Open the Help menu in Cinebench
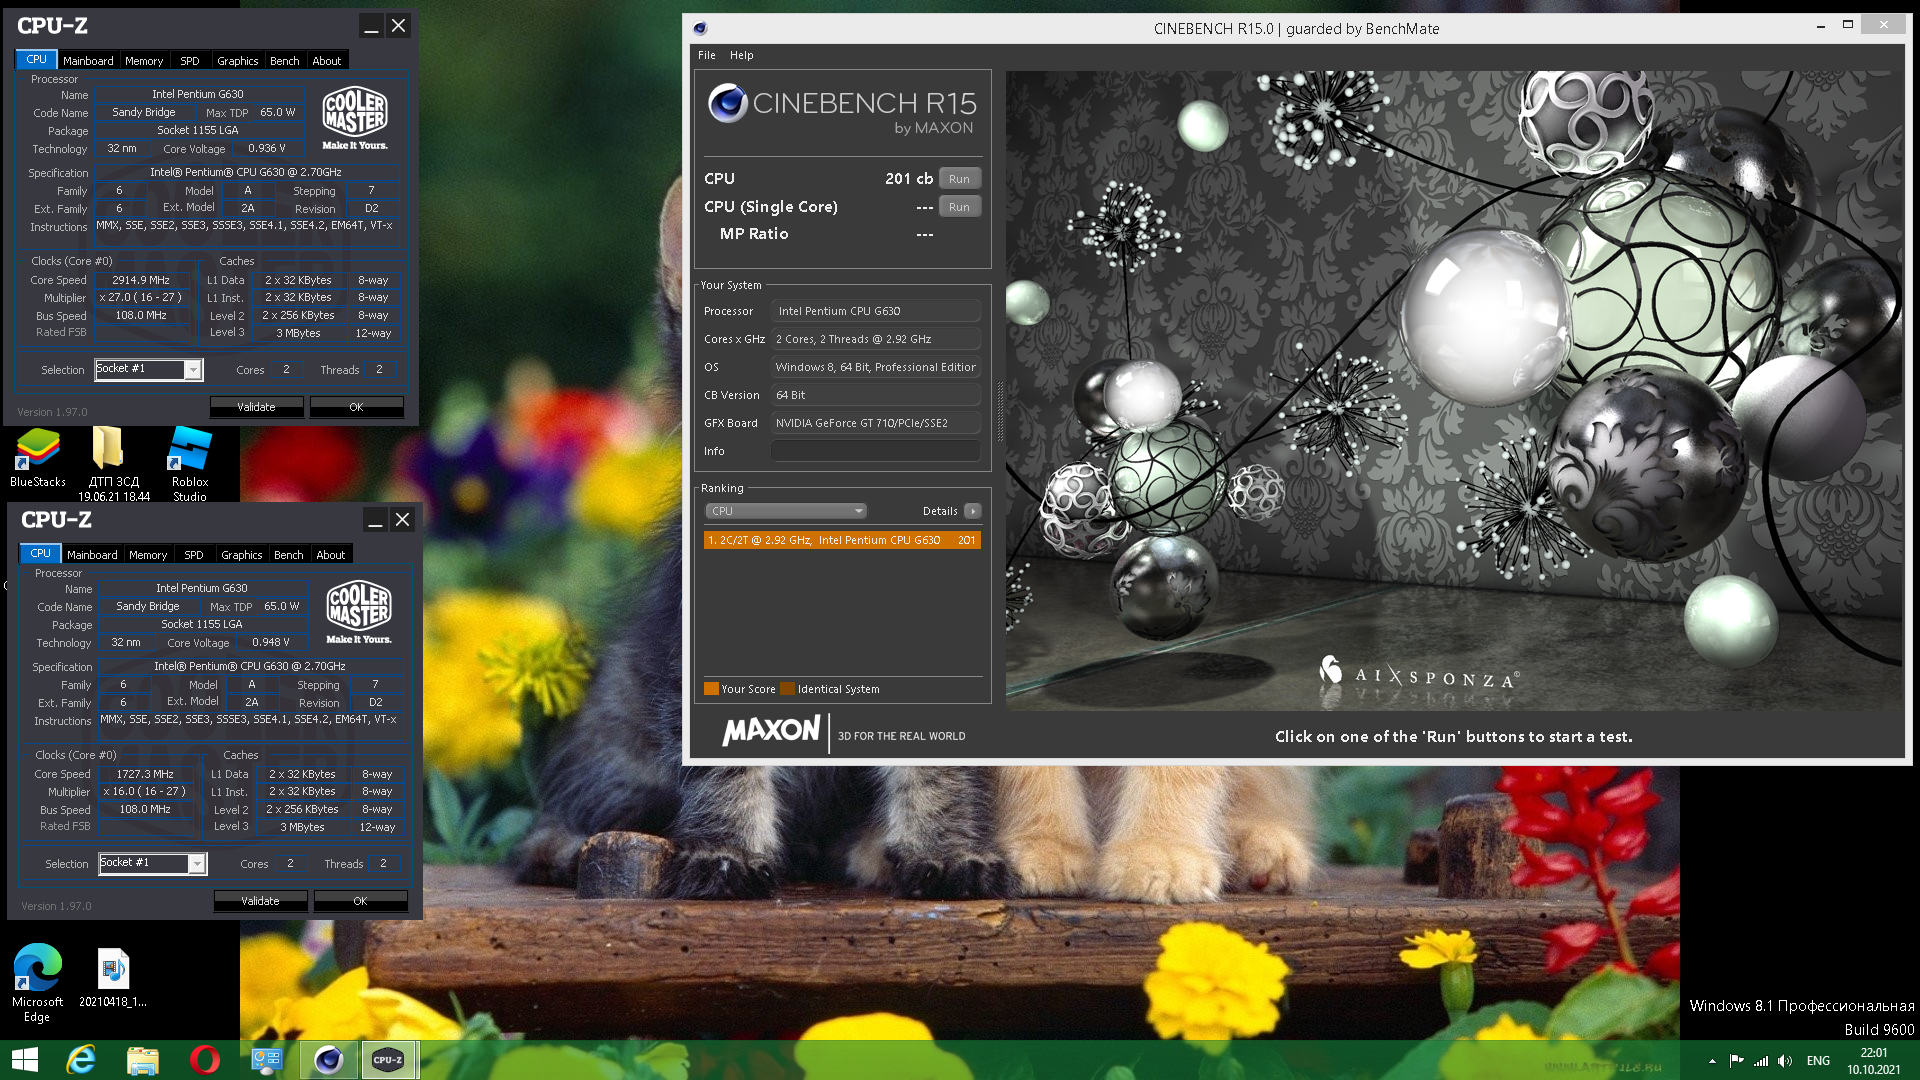The width and height of the screenshot is (1920, 1080). point(742,55)
